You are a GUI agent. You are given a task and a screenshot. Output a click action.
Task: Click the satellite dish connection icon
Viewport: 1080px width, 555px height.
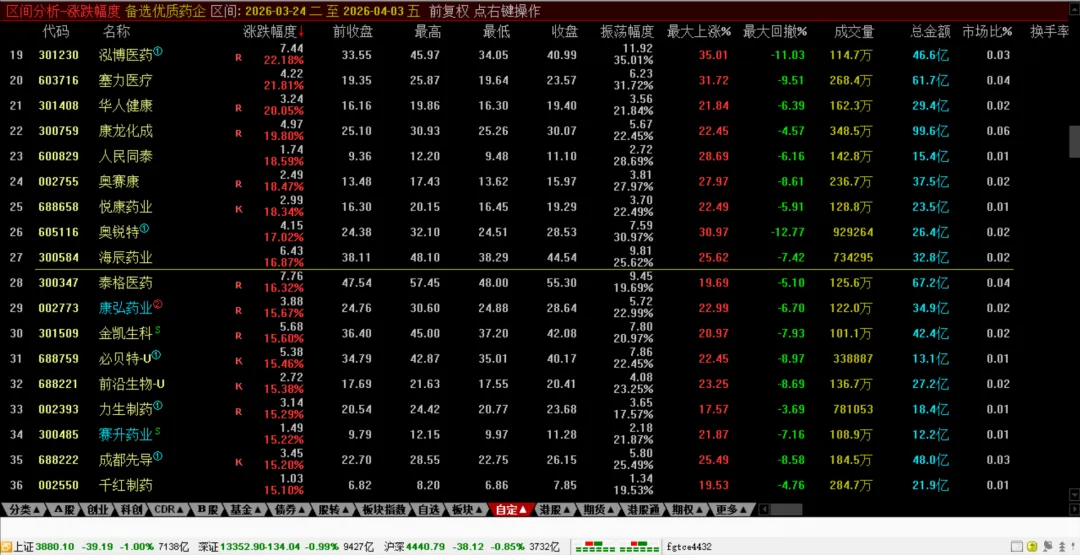1048,547
